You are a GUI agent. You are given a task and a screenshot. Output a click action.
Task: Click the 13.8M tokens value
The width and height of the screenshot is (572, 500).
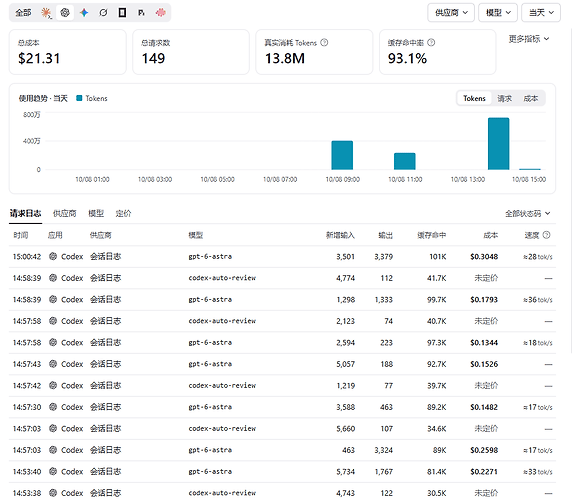285,58
